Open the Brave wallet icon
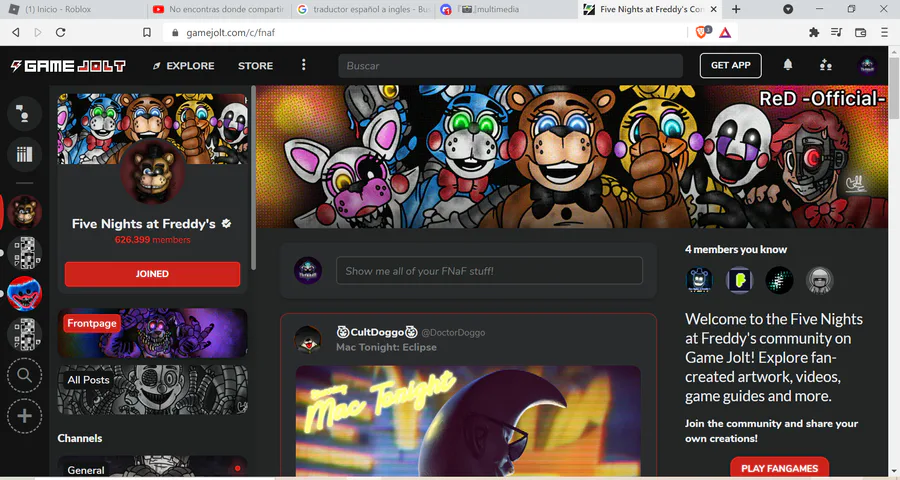The image size is (900, 480). click(860, 33)
